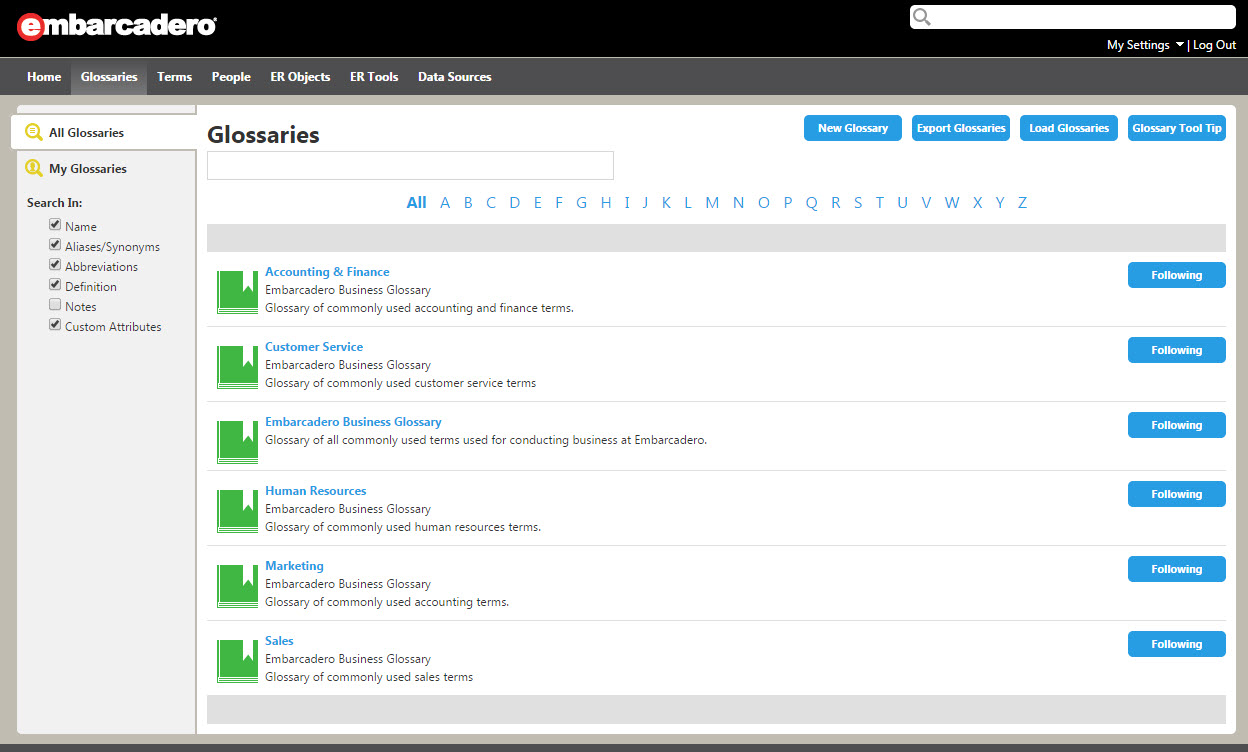Viewport: 1248px width, 752px height.
Task: Open the My Settings dropdown
Action: 1145,45
